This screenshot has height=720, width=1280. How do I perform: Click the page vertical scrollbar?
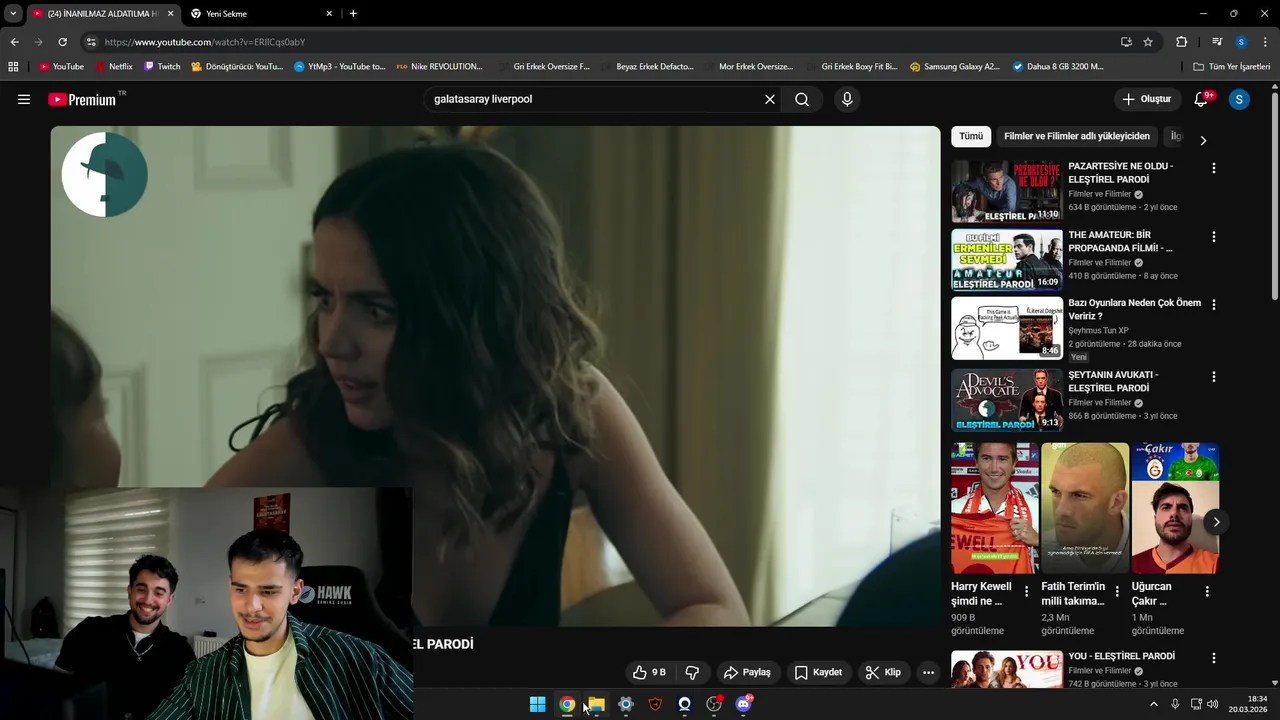point(1275,195)
